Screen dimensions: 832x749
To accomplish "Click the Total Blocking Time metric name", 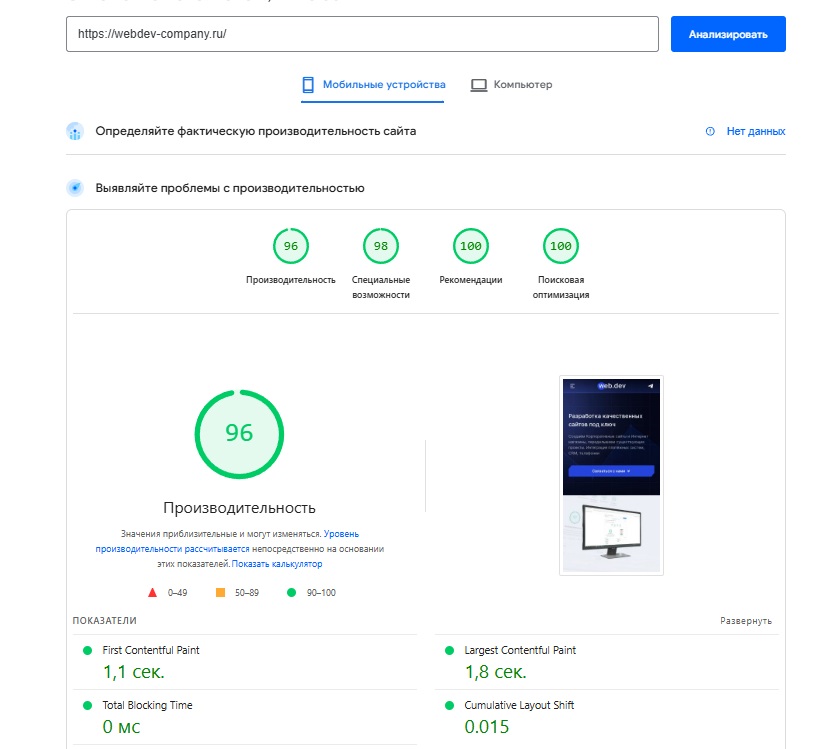I will click(148, 705).
